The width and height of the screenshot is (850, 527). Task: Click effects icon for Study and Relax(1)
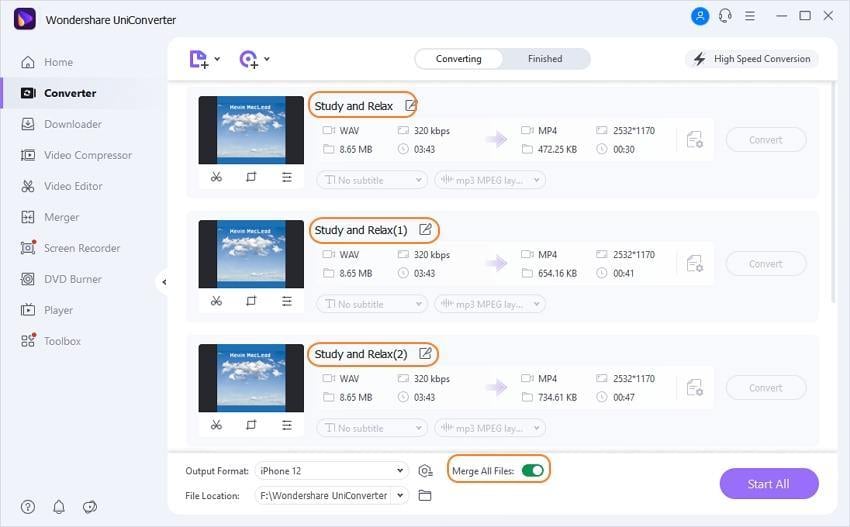click(287, 301)
